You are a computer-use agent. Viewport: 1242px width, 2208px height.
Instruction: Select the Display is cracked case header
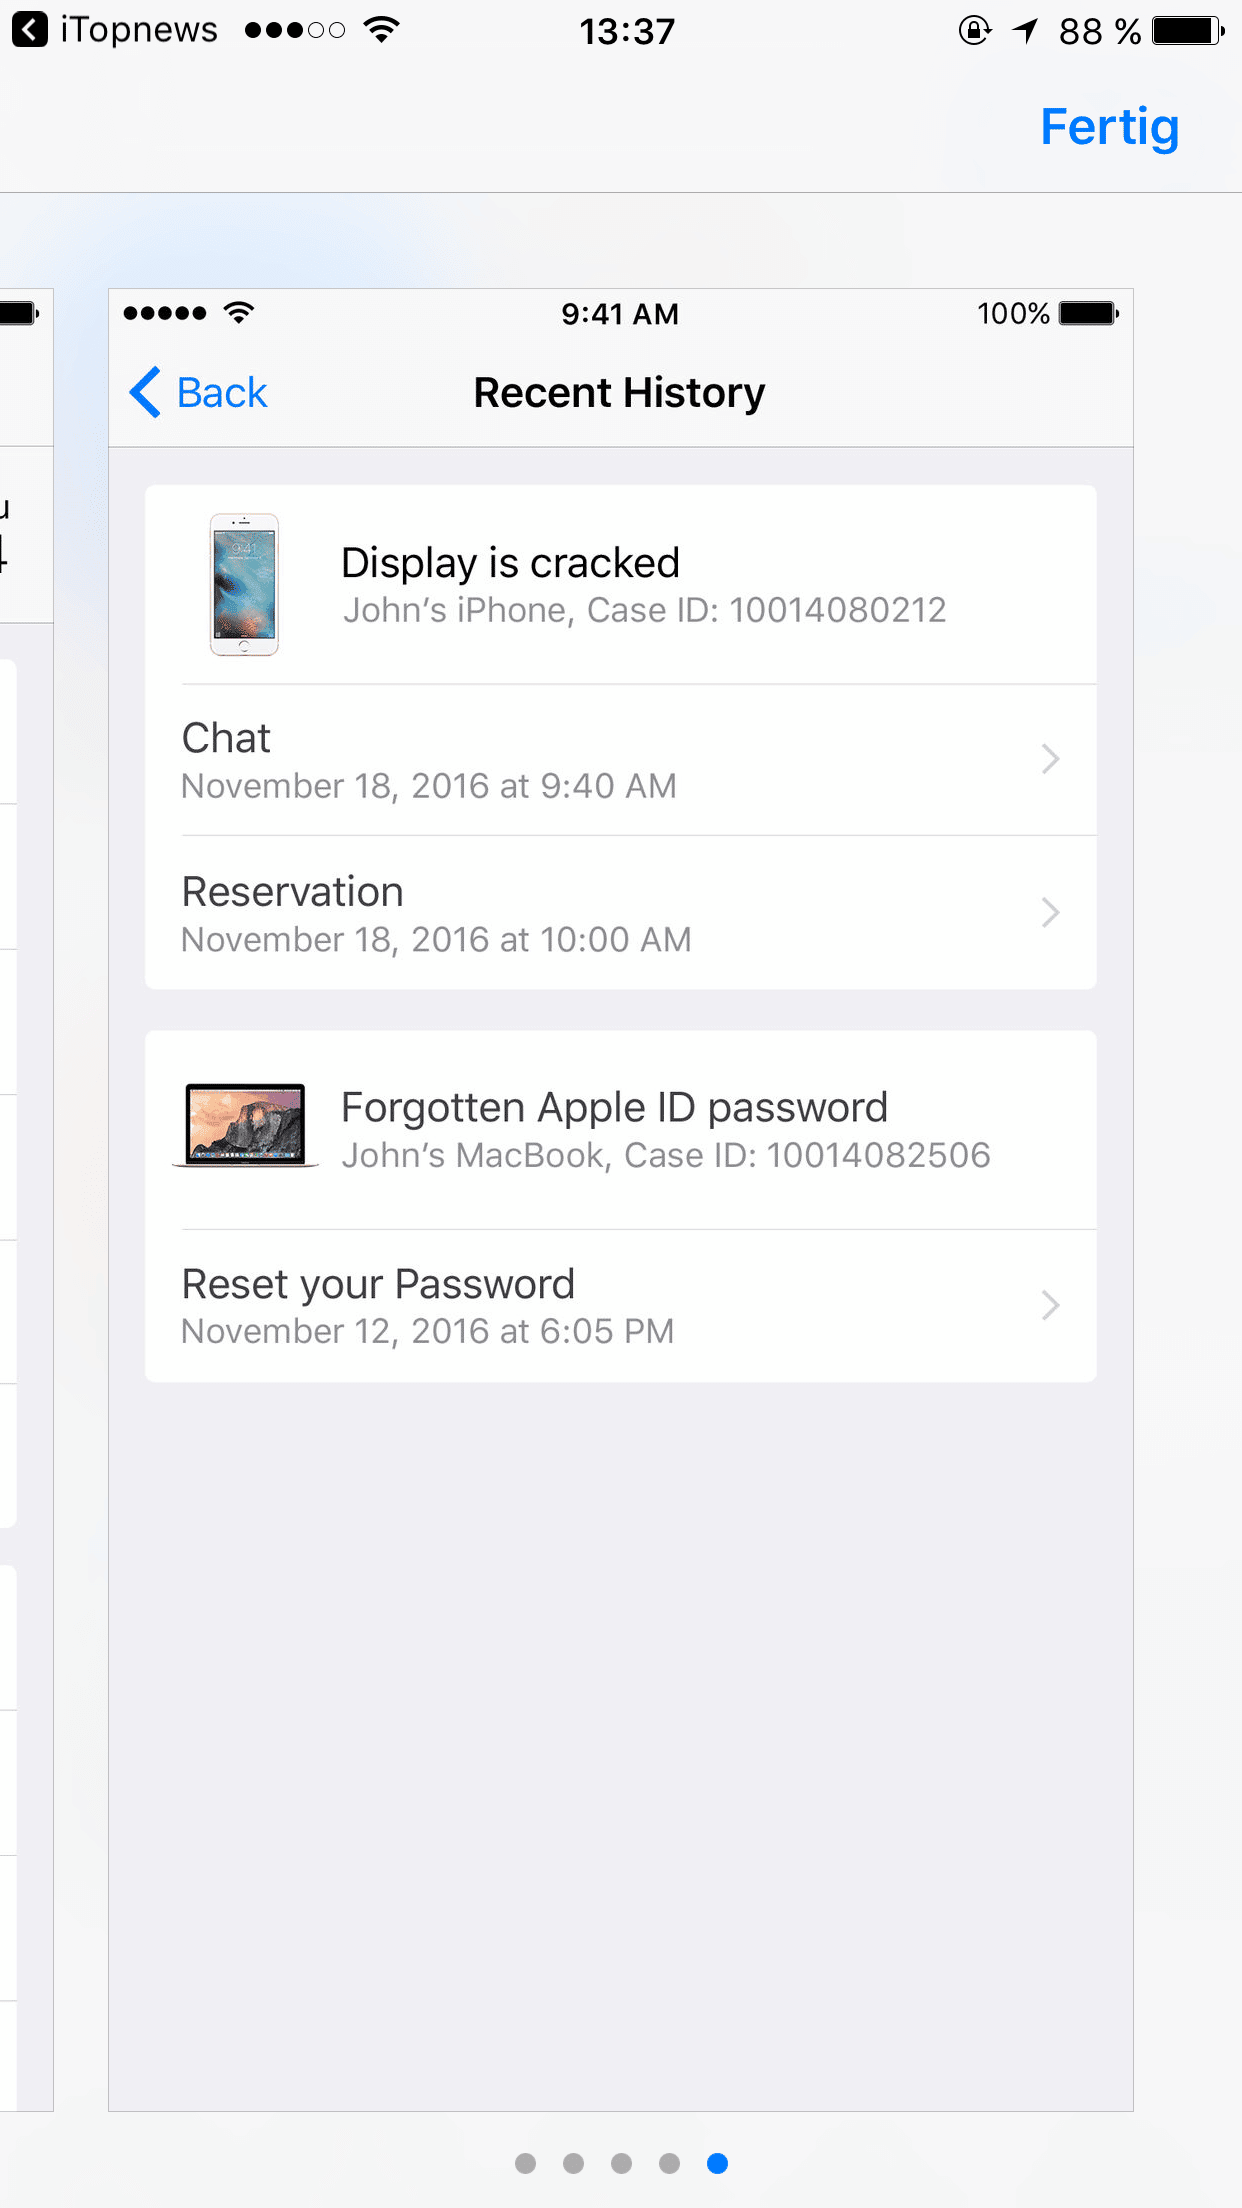(x=621, y=585)
